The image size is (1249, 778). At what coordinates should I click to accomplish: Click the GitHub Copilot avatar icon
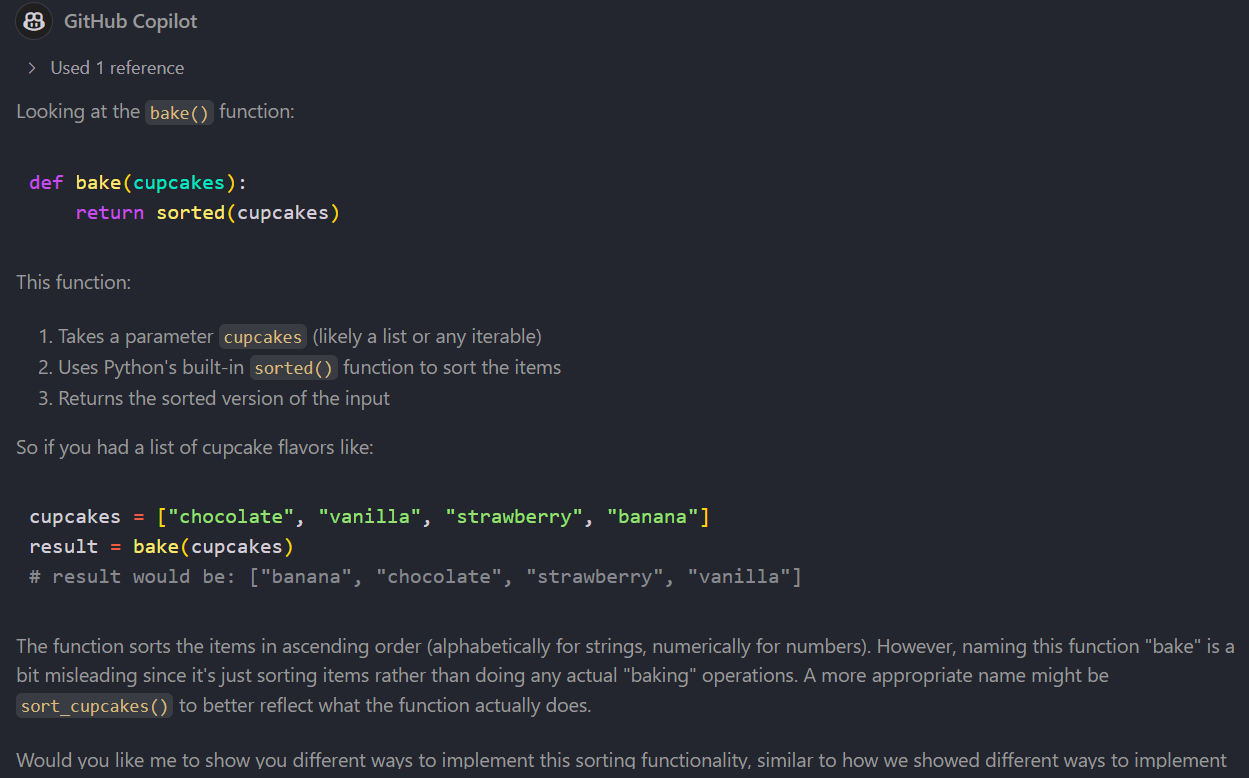(x=34, y=21)
